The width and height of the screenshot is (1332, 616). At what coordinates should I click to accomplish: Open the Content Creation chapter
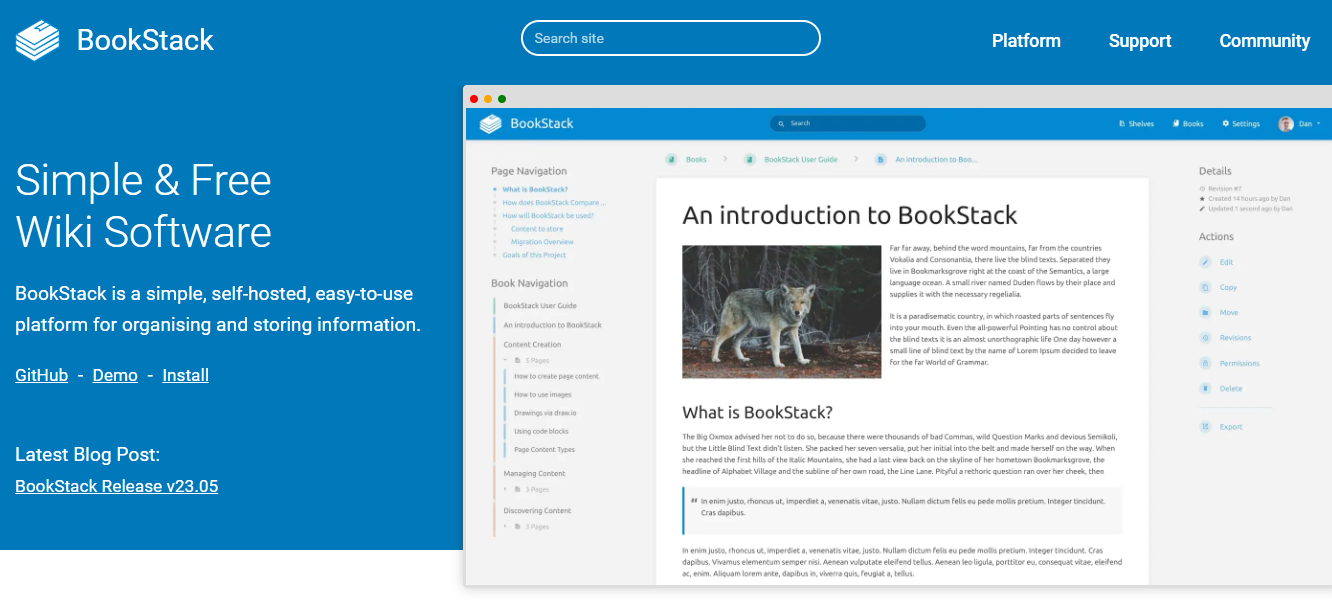(x=532, y=344)
